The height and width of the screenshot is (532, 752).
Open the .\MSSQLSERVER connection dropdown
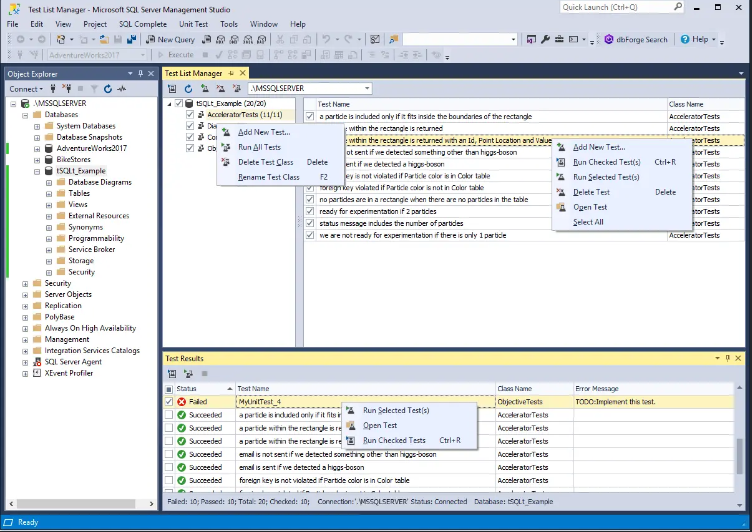pyautogui.click(x=367, y=88)
